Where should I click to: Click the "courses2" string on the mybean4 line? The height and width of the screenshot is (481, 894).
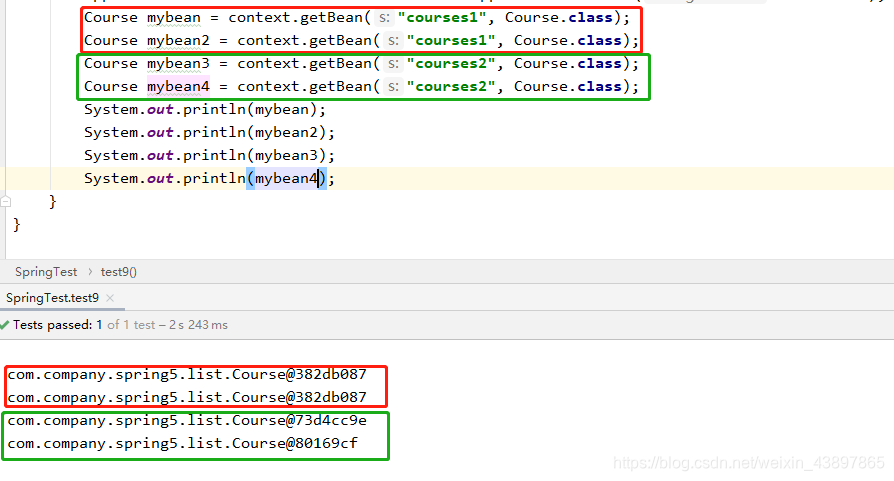[x=451, y=87]
